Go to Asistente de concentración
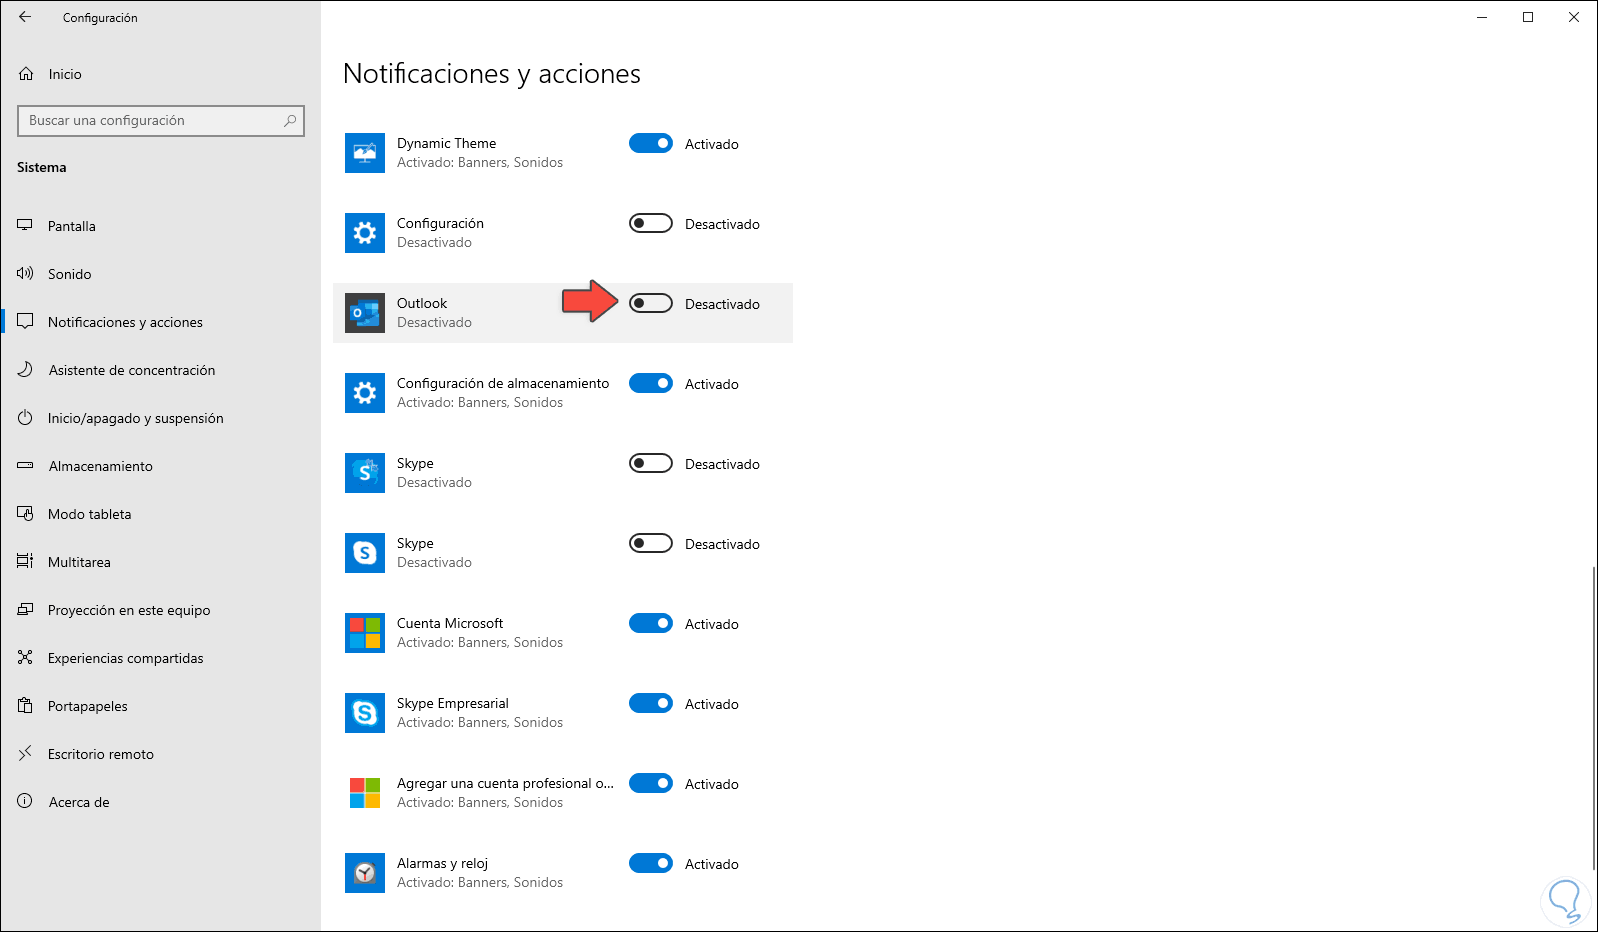This screenshot has width=1598, height=932. (x=131, y=370)
